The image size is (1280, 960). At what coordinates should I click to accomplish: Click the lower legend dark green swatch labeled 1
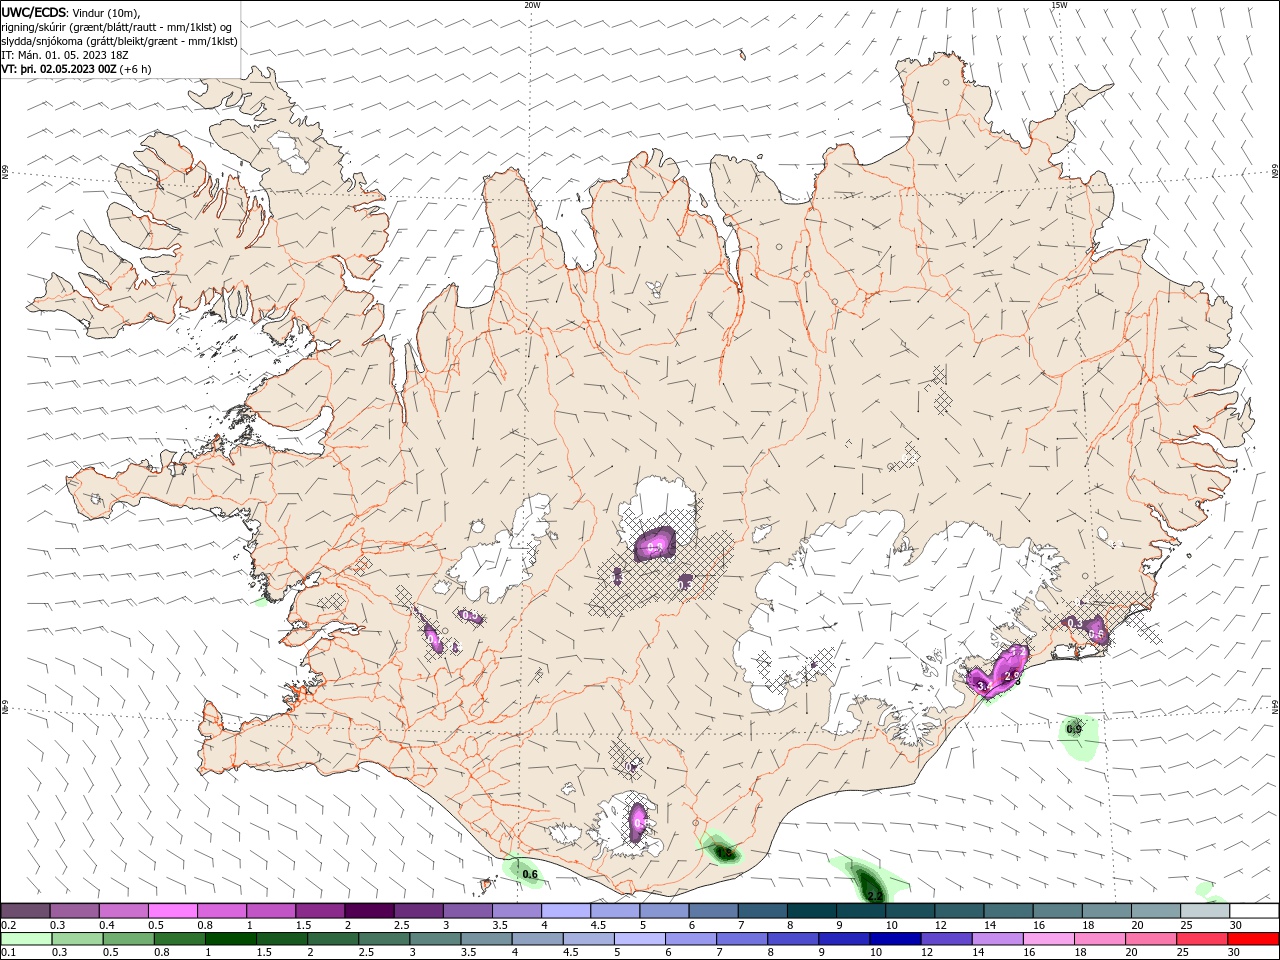[x=231, y=939]
